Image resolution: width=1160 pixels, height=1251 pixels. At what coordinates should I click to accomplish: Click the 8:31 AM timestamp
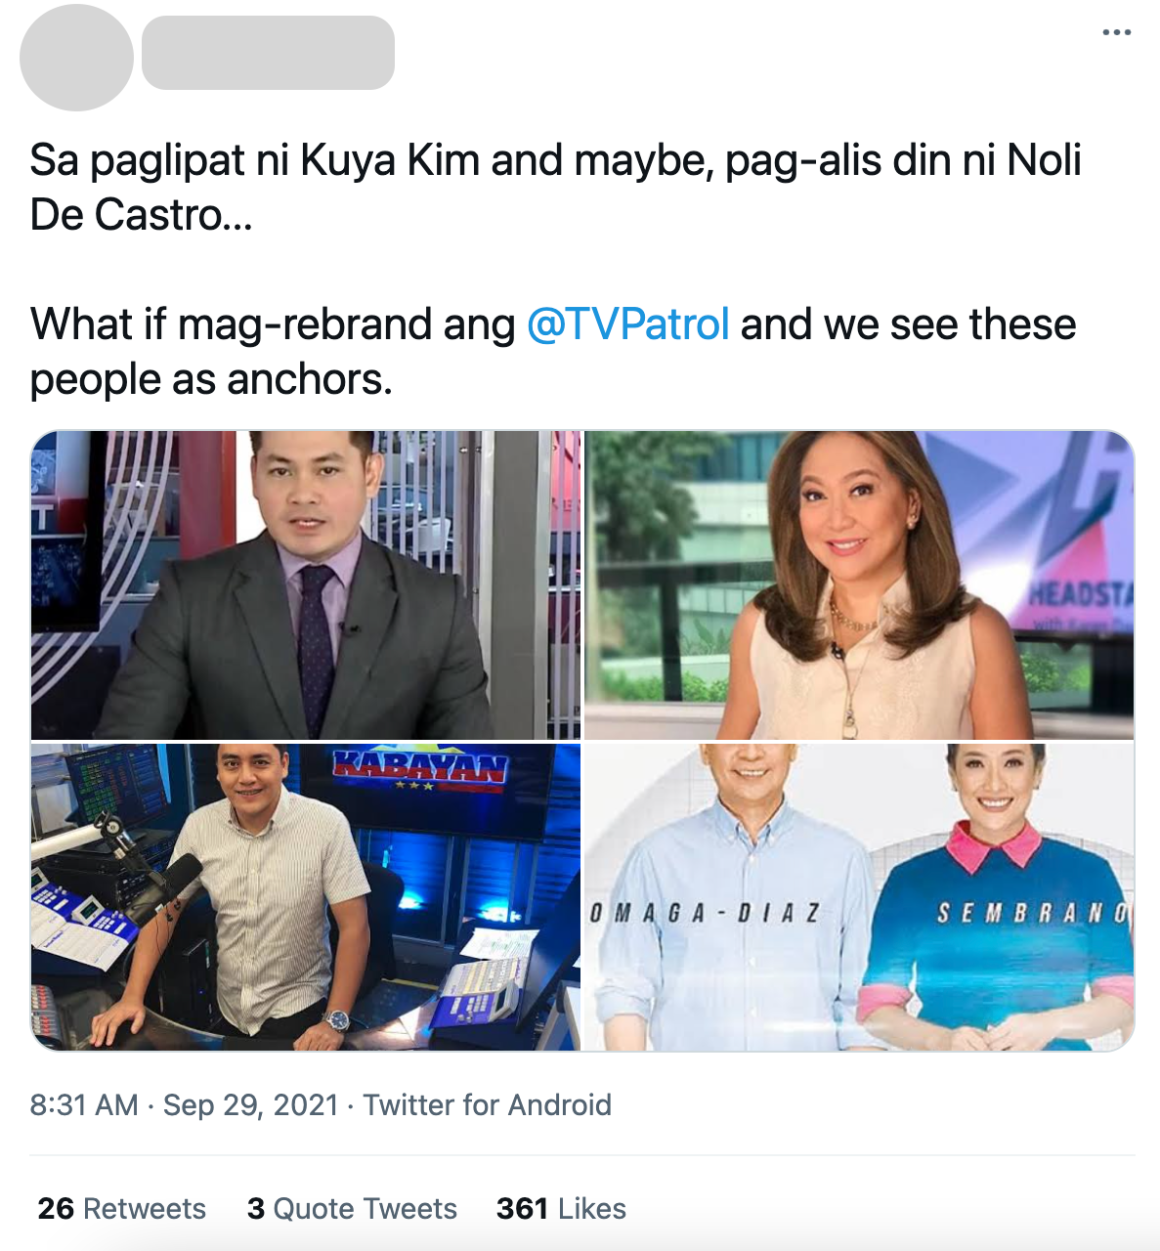tap(84, 1105)
